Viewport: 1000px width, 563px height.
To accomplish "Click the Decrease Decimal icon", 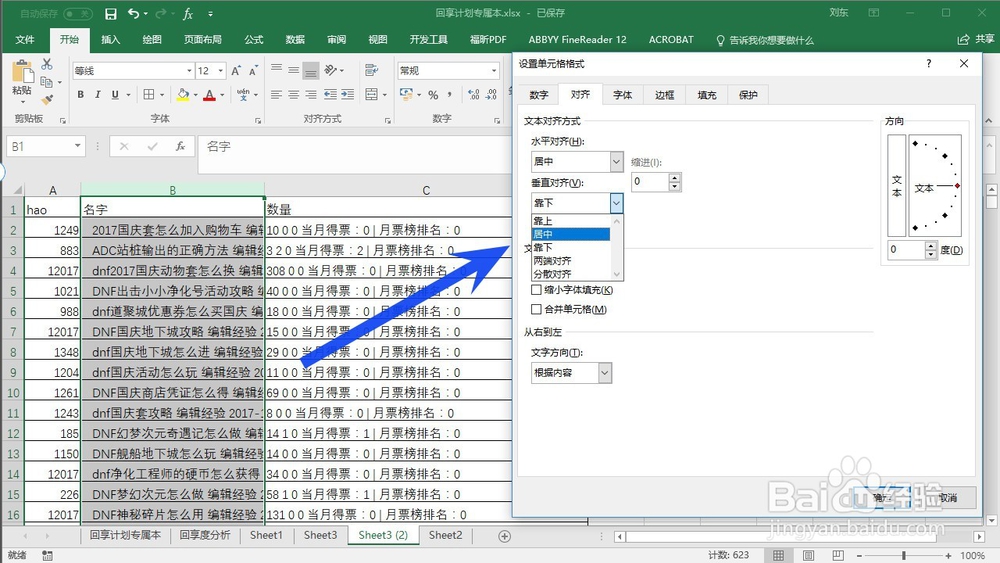I will pos(491,94).
